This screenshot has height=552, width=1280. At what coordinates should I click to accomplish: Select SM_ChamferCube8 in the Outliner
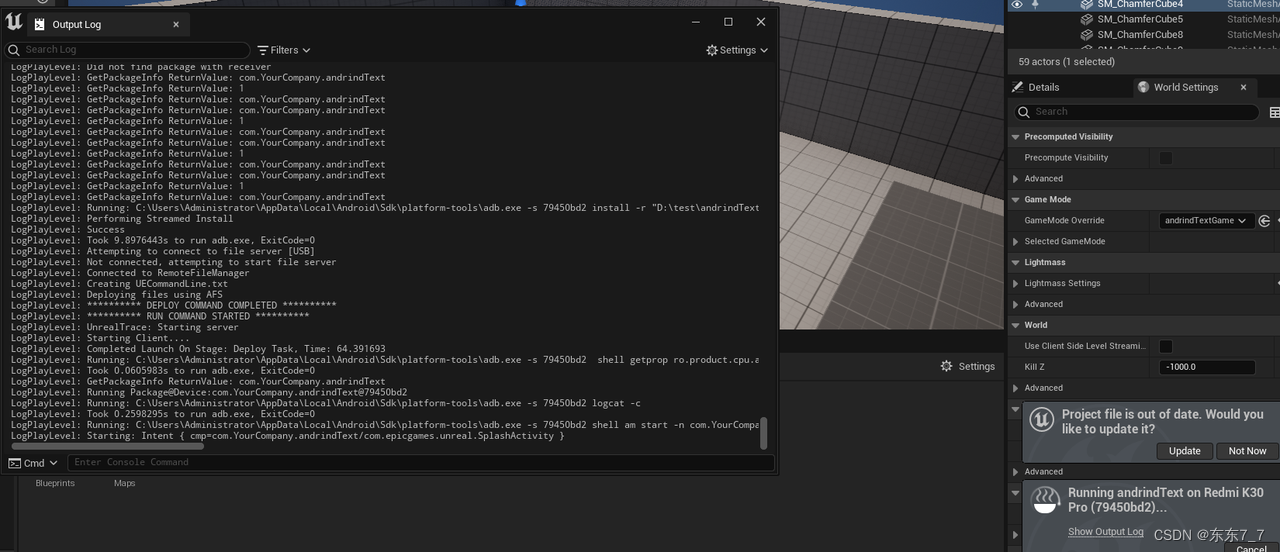tap(1140, 34)
